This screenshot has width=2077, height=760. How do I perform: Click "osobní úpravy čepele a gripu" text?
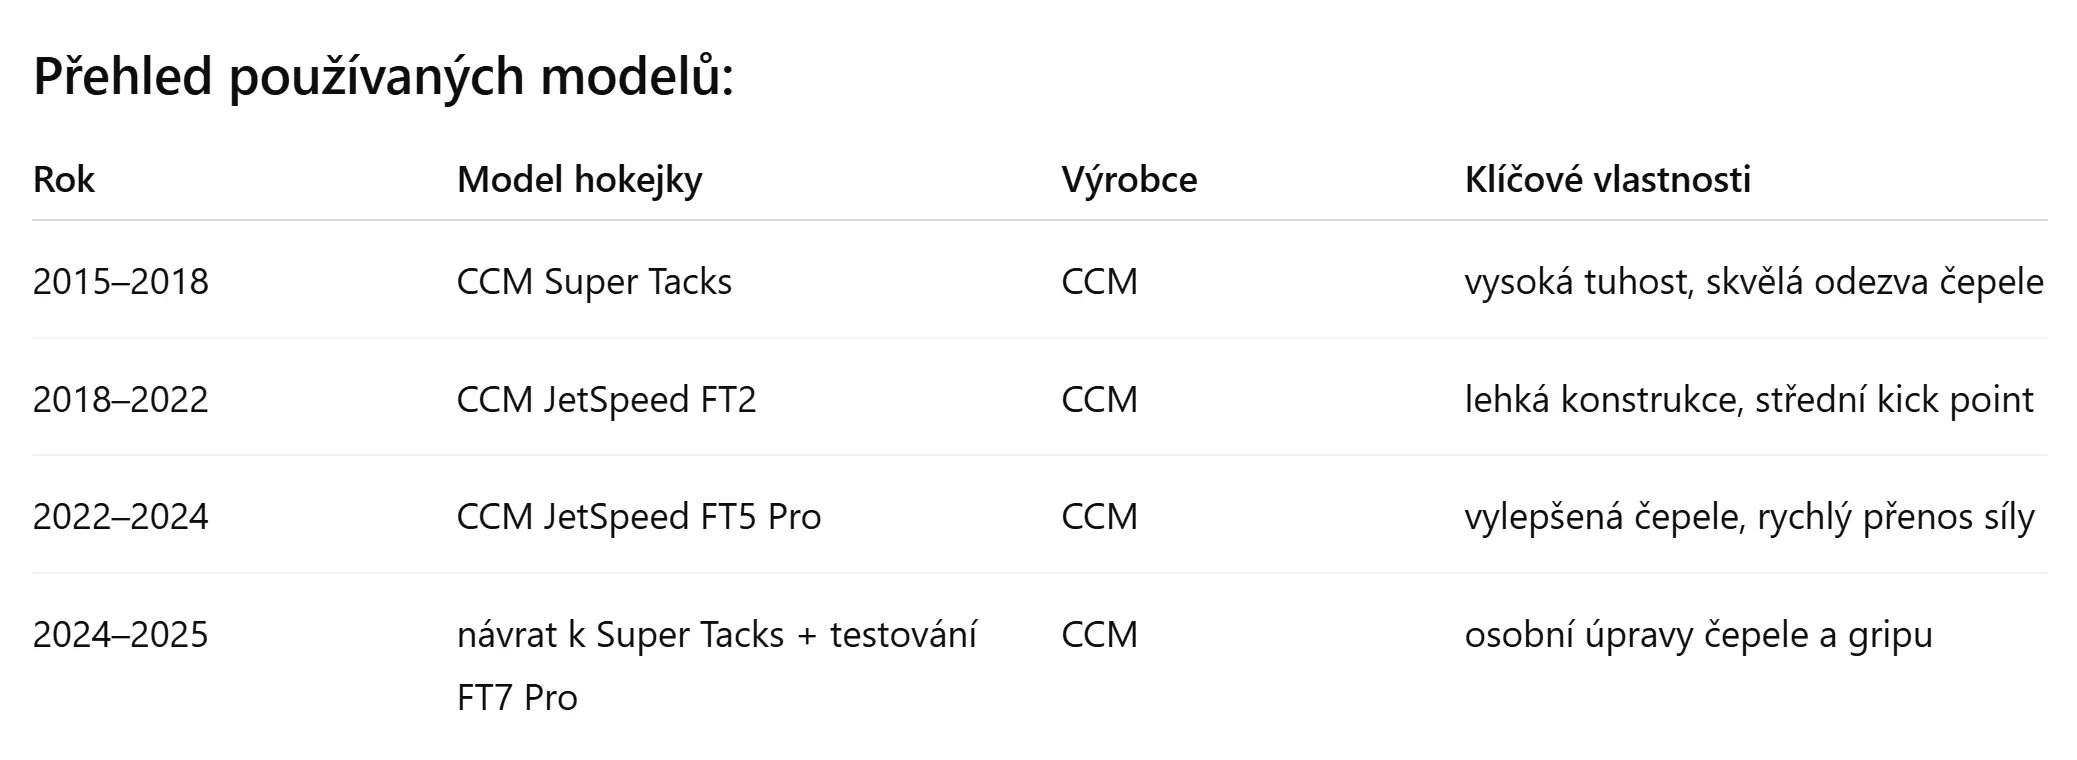(1698, 635)
